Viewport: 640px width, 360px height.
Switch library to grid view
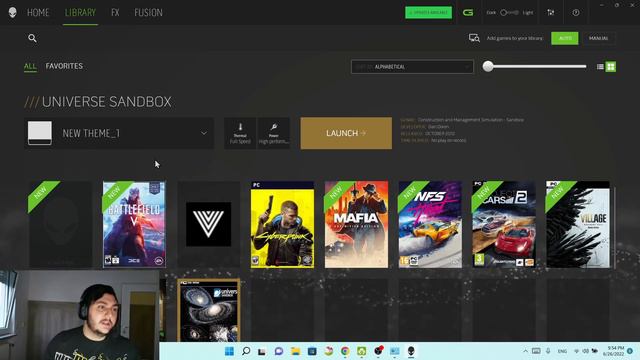coord(611,67)
